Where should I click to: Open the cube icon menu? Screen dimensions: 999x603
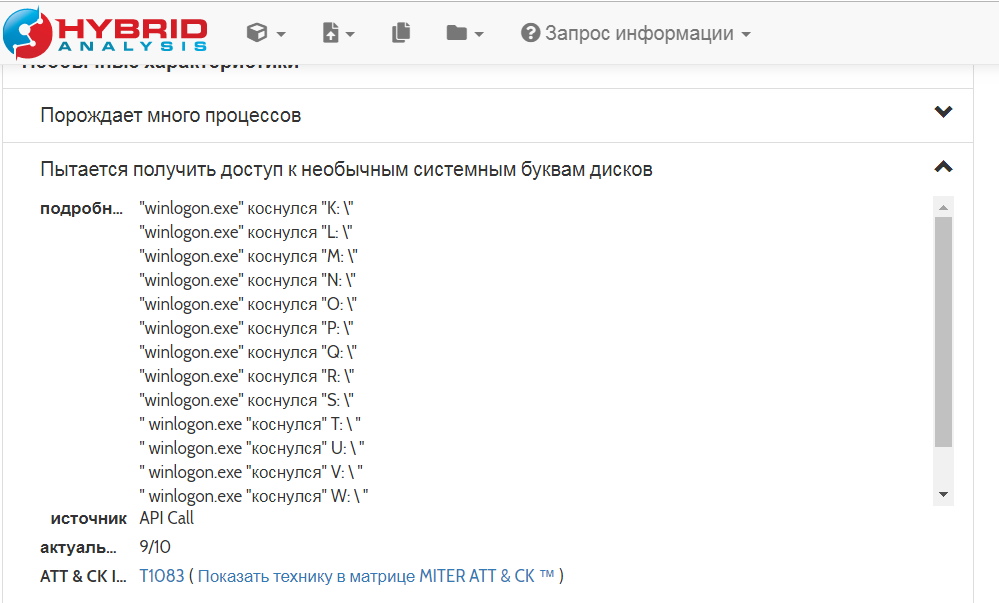(x=257, y=33)
